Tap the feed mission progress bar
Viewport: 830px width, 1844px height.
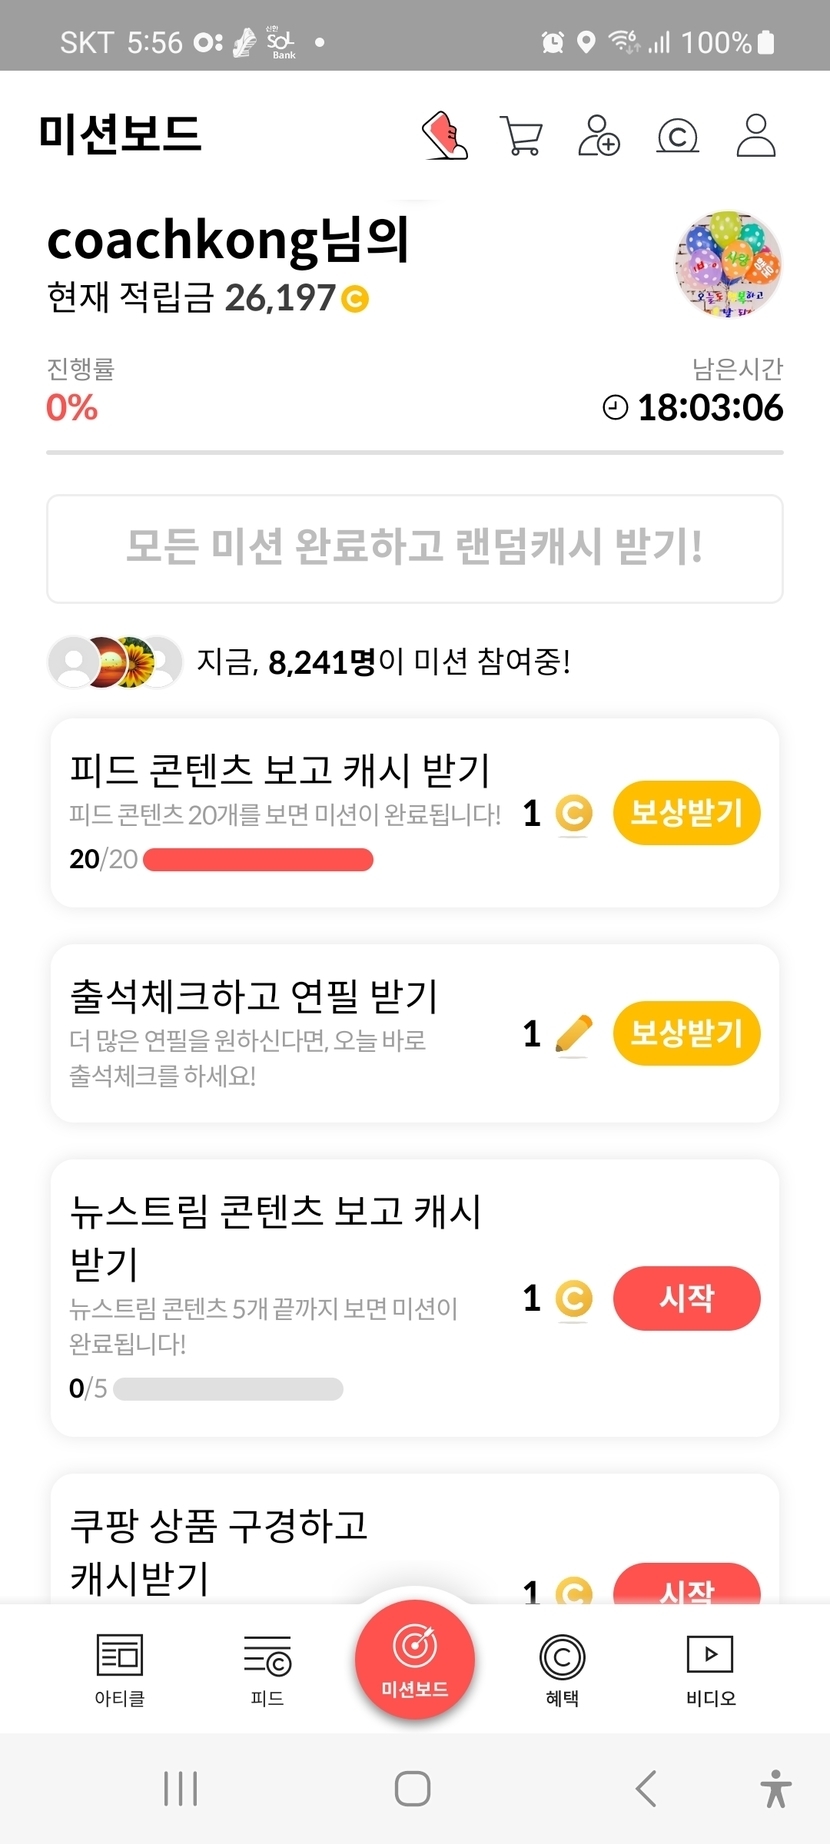pyautogui.click(x=258, y=860)
